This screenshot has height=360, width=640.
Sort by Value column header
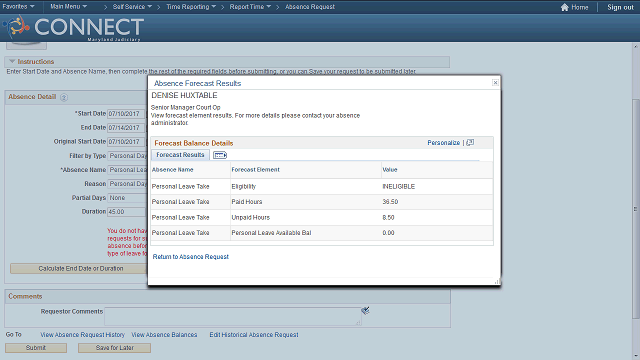pos(390,169)
